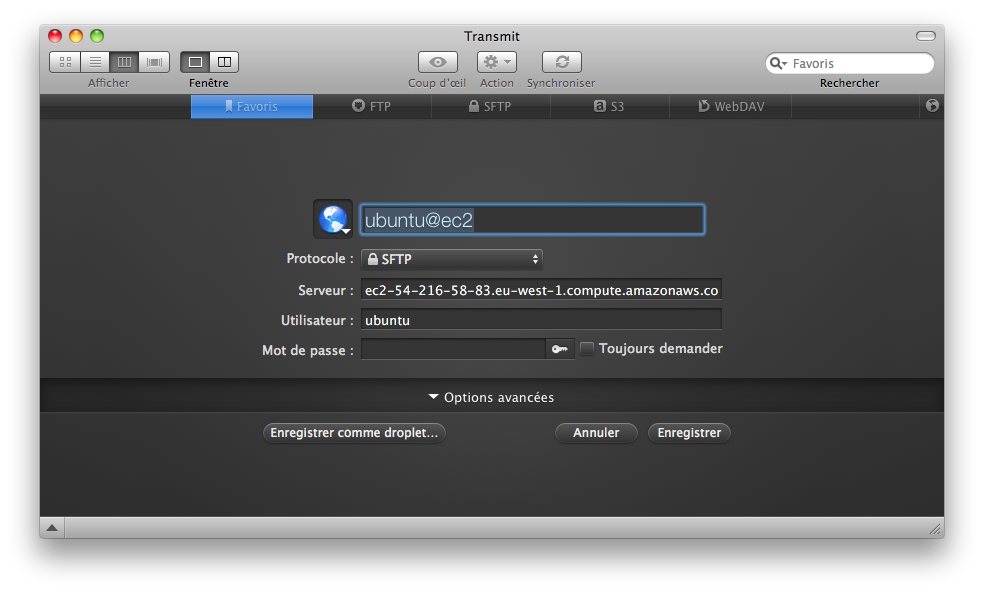
Task: Select the column view icon
Action: point(124,61)
